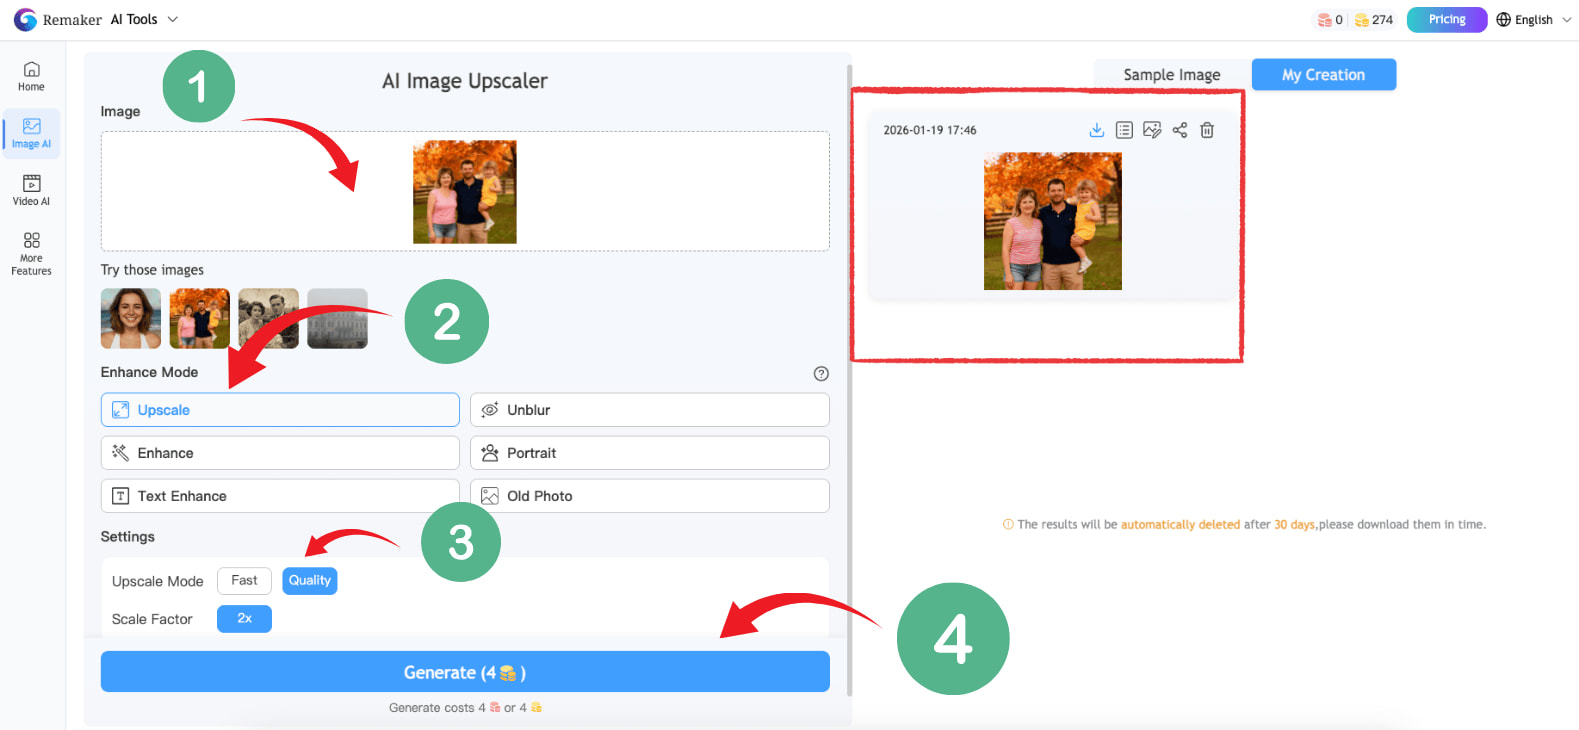The width and height of the screenshot is (1579, 730).
Task: Click the "automatically deleted" notice text
Action: click(1180, 525)
